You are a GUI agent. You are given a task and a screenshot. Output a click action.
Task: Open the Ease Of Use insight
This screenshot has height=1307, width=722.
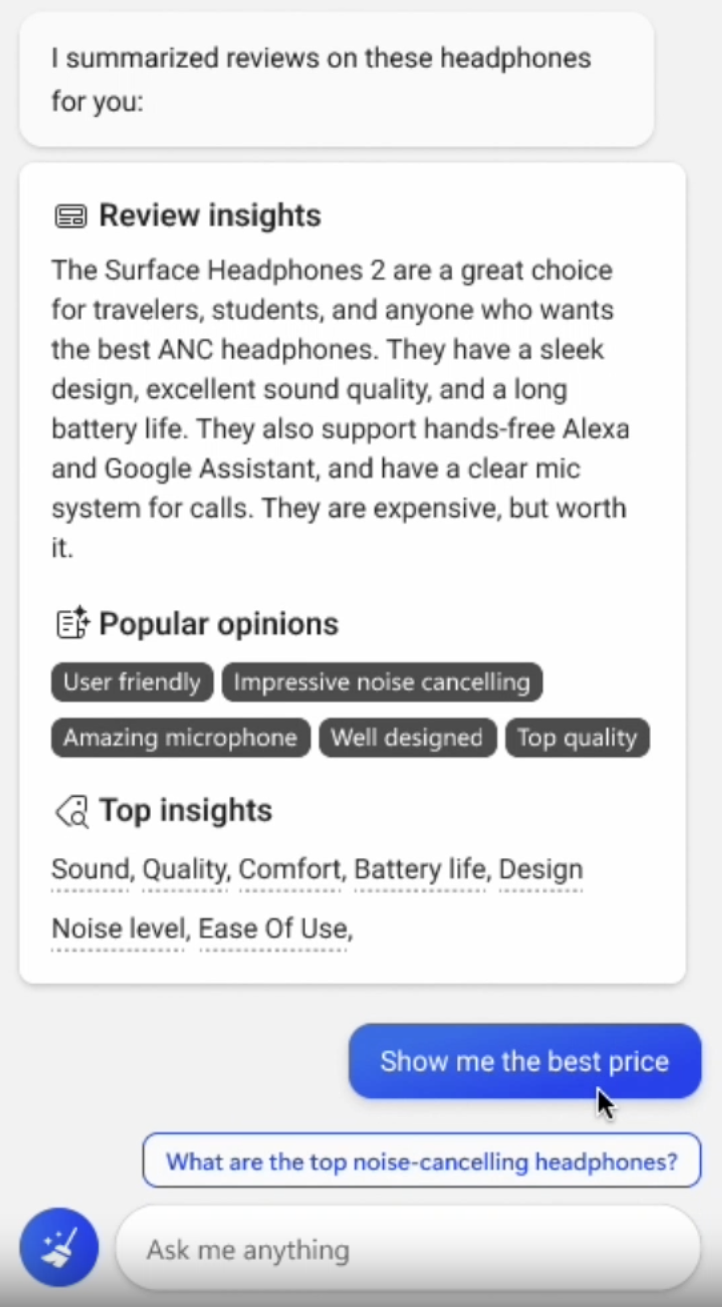point(272,930)
